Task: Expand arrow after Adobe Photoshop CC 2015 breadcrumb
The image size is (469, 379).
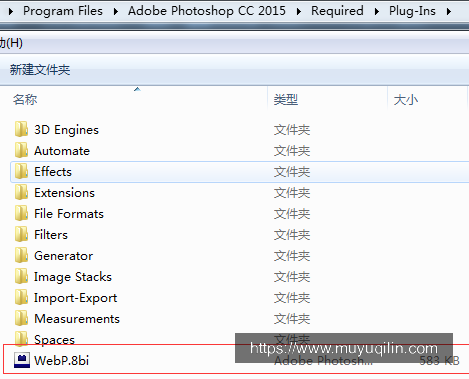Action: coord(299,12)
